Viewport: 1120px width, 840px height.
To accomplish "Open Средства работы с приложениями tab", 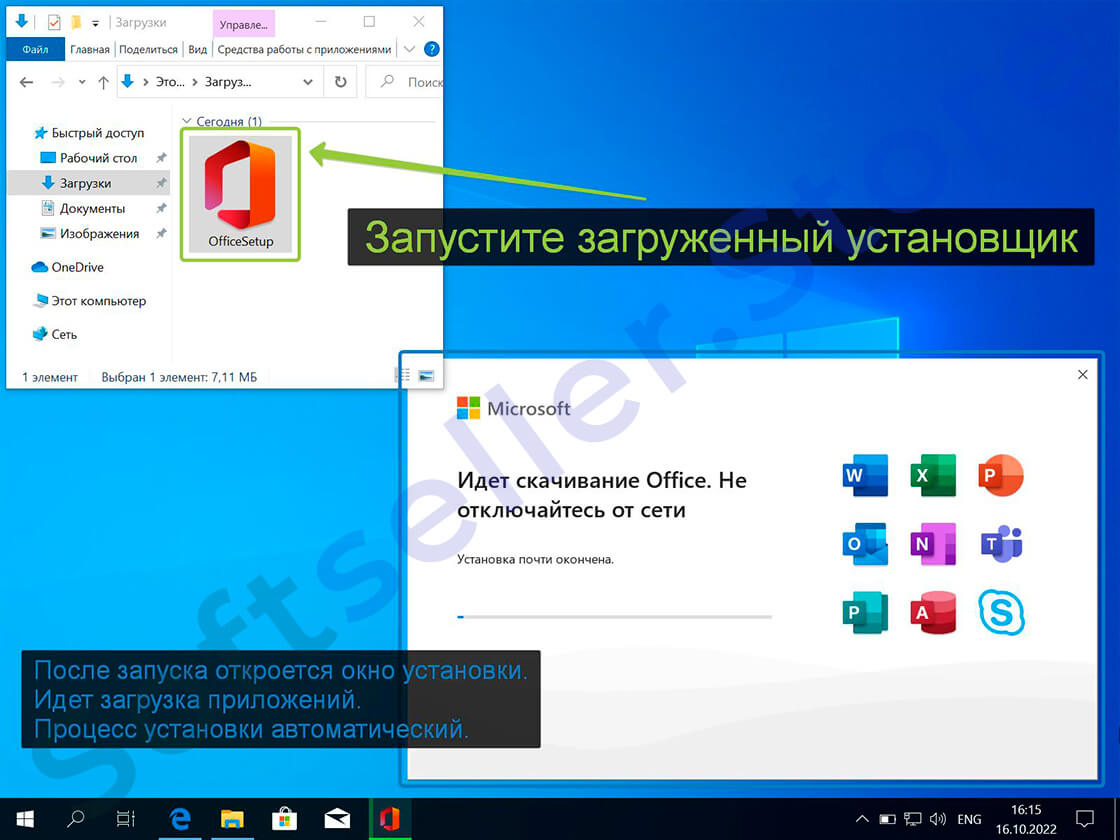I will [304, 49].
